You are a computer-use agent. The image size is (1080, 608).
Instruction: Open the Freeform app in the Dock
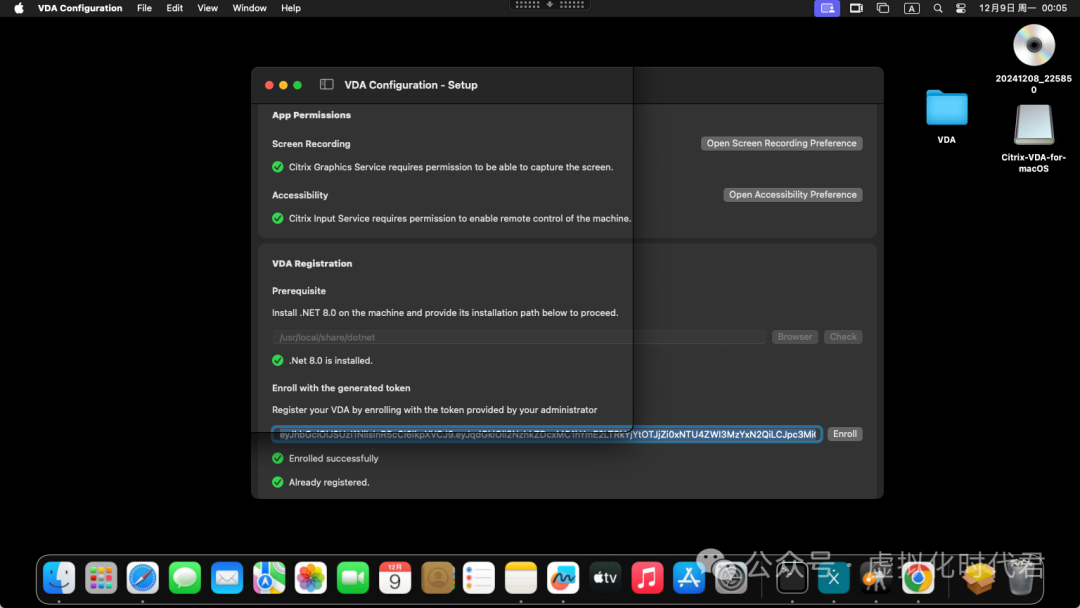coord(563,578)
